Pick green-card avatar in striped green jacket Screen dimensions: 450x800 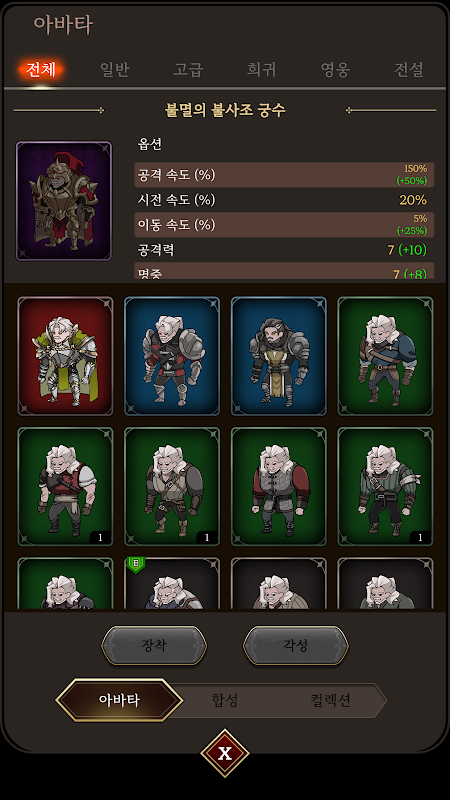385,487
